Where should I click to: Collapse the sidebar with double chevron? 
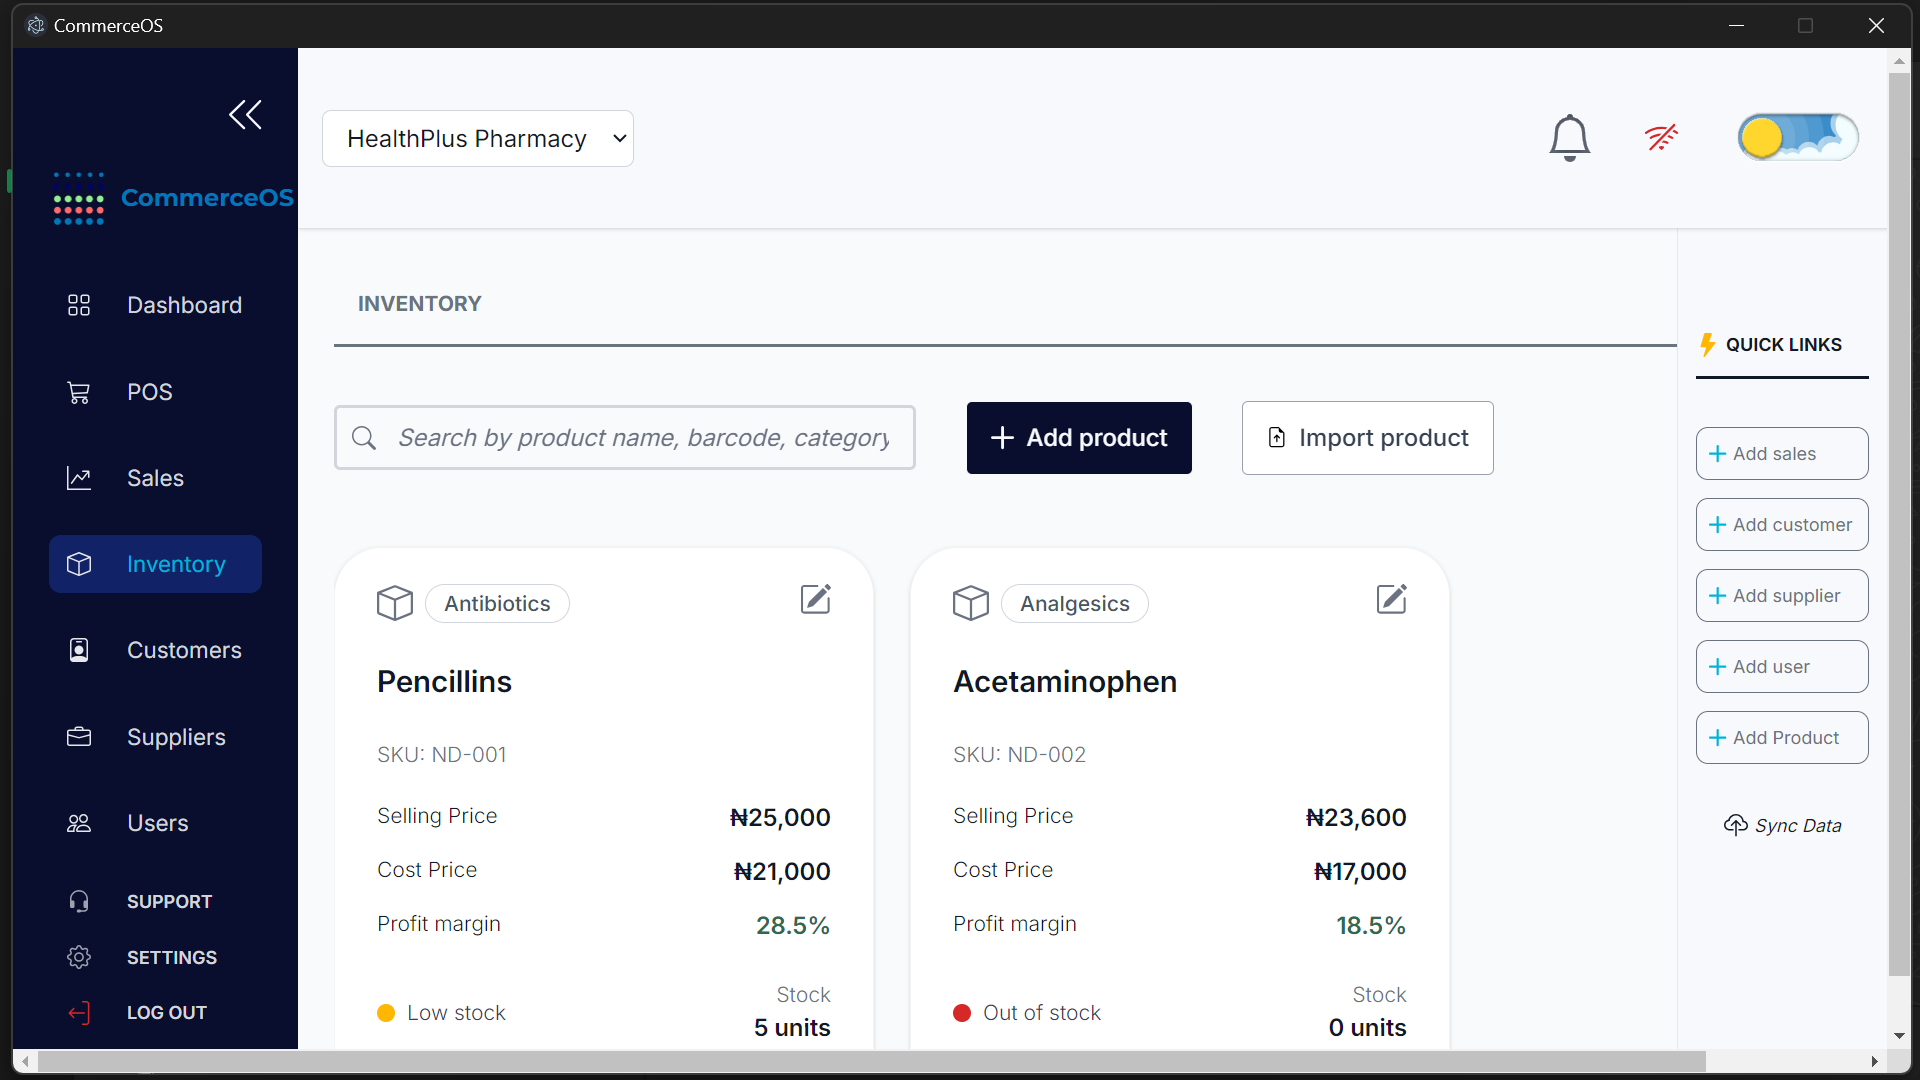[245, 115]
